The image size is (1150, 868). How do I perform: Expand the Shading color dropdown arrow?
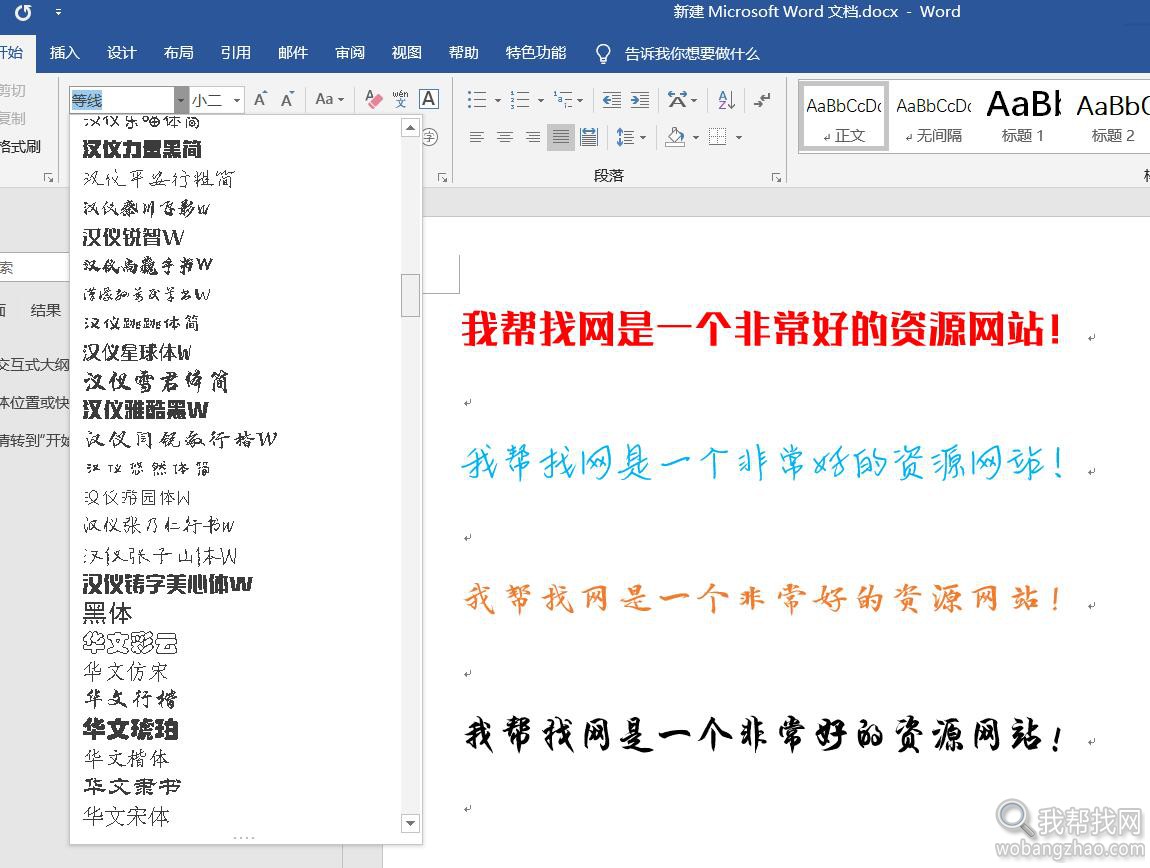(695, 137)
